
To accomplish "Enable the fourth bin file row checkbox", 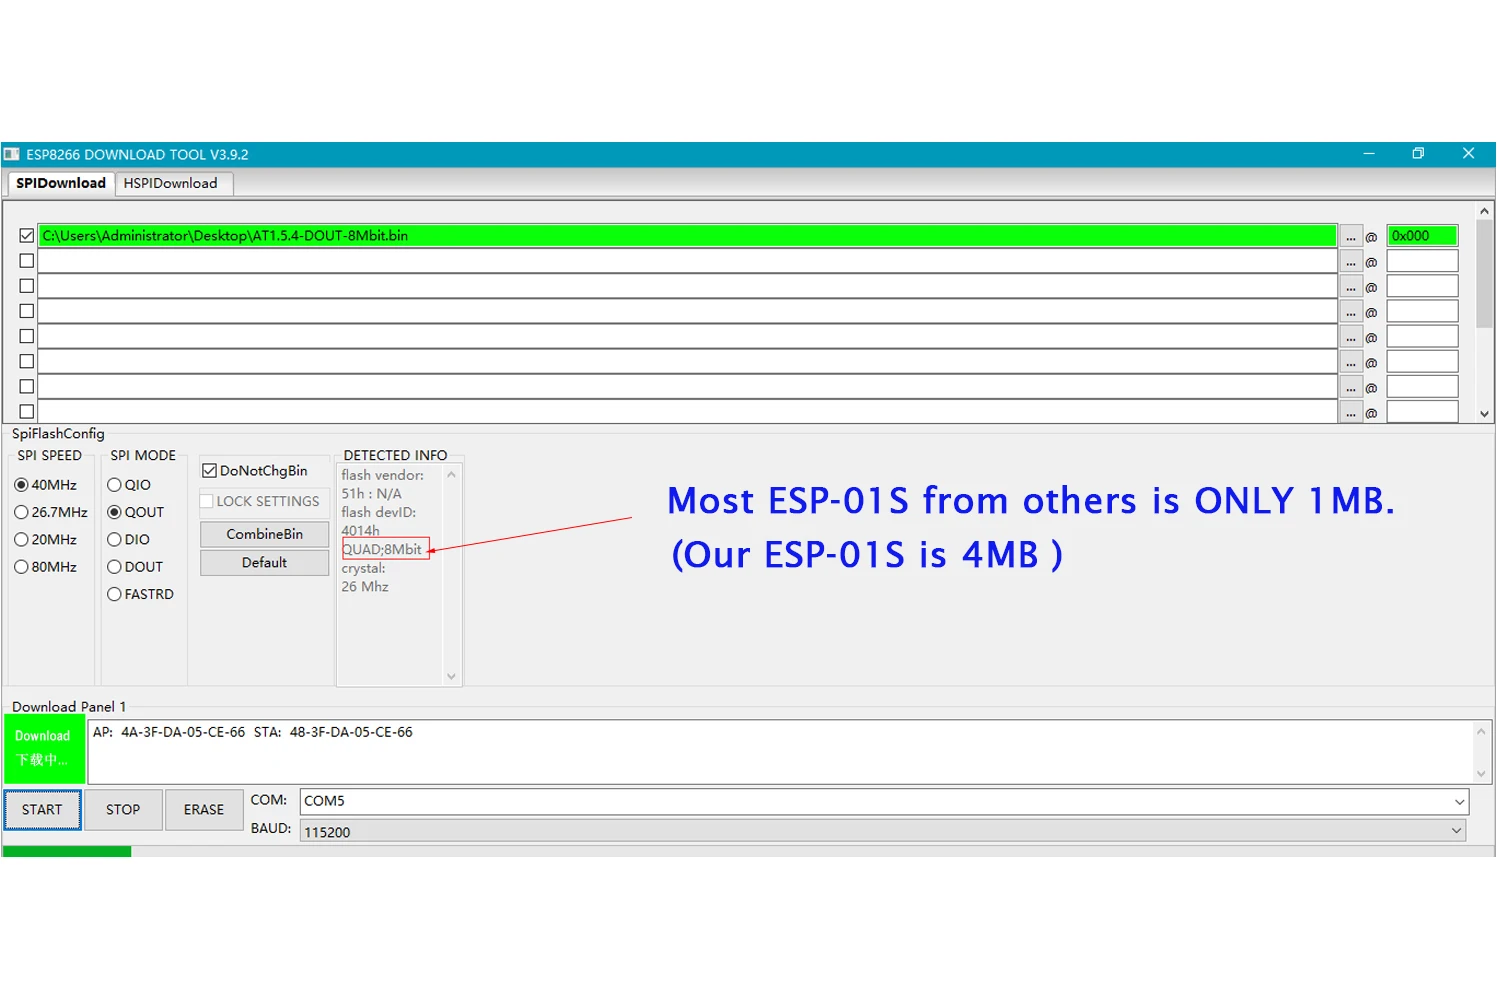I will point(27,311).
